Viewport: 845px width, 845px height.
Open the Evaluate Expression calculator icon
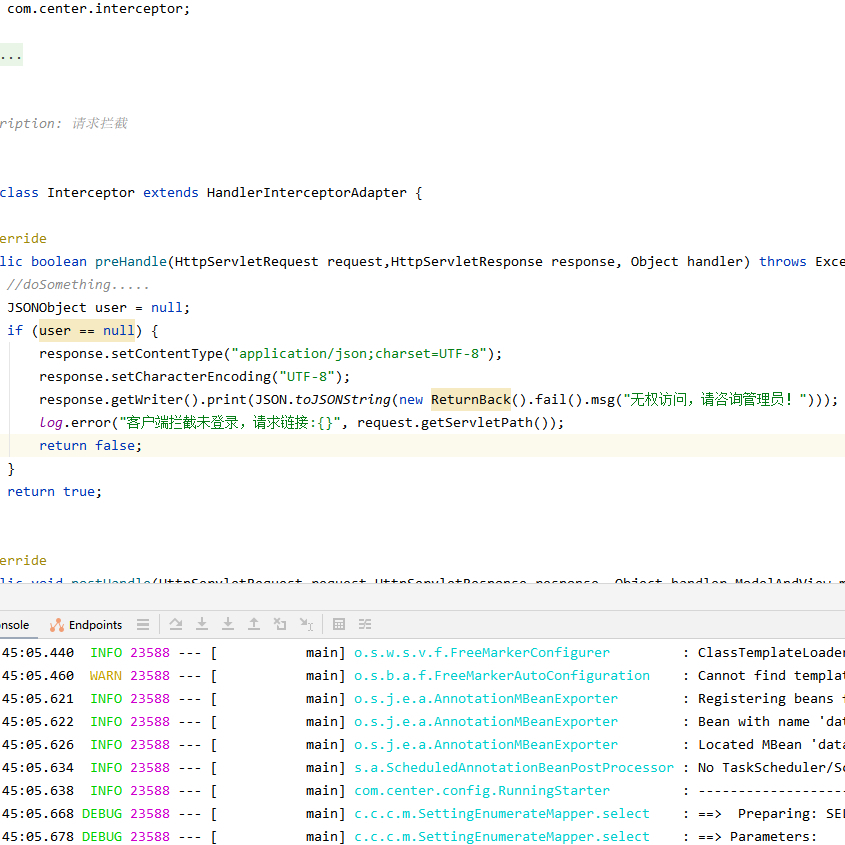[339, 625]
